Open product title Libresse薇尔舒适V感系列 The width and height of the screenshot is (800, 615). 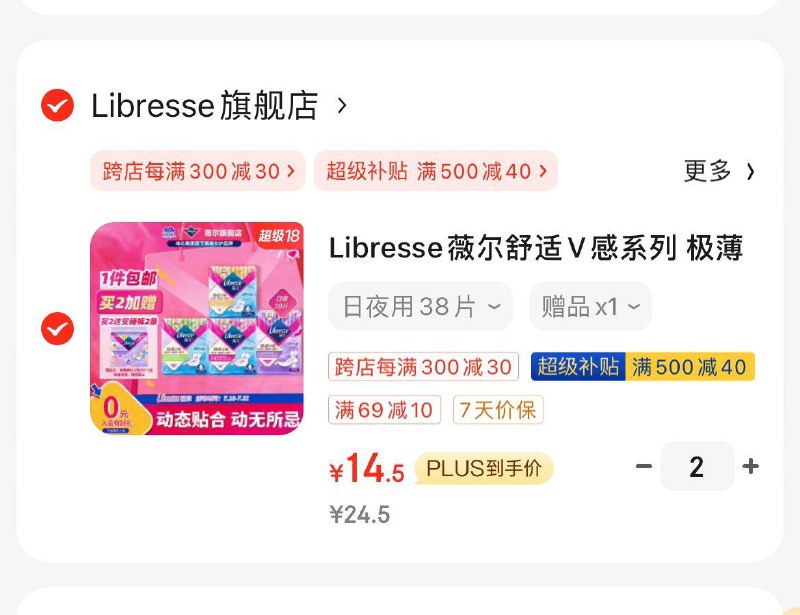(536, 249)
